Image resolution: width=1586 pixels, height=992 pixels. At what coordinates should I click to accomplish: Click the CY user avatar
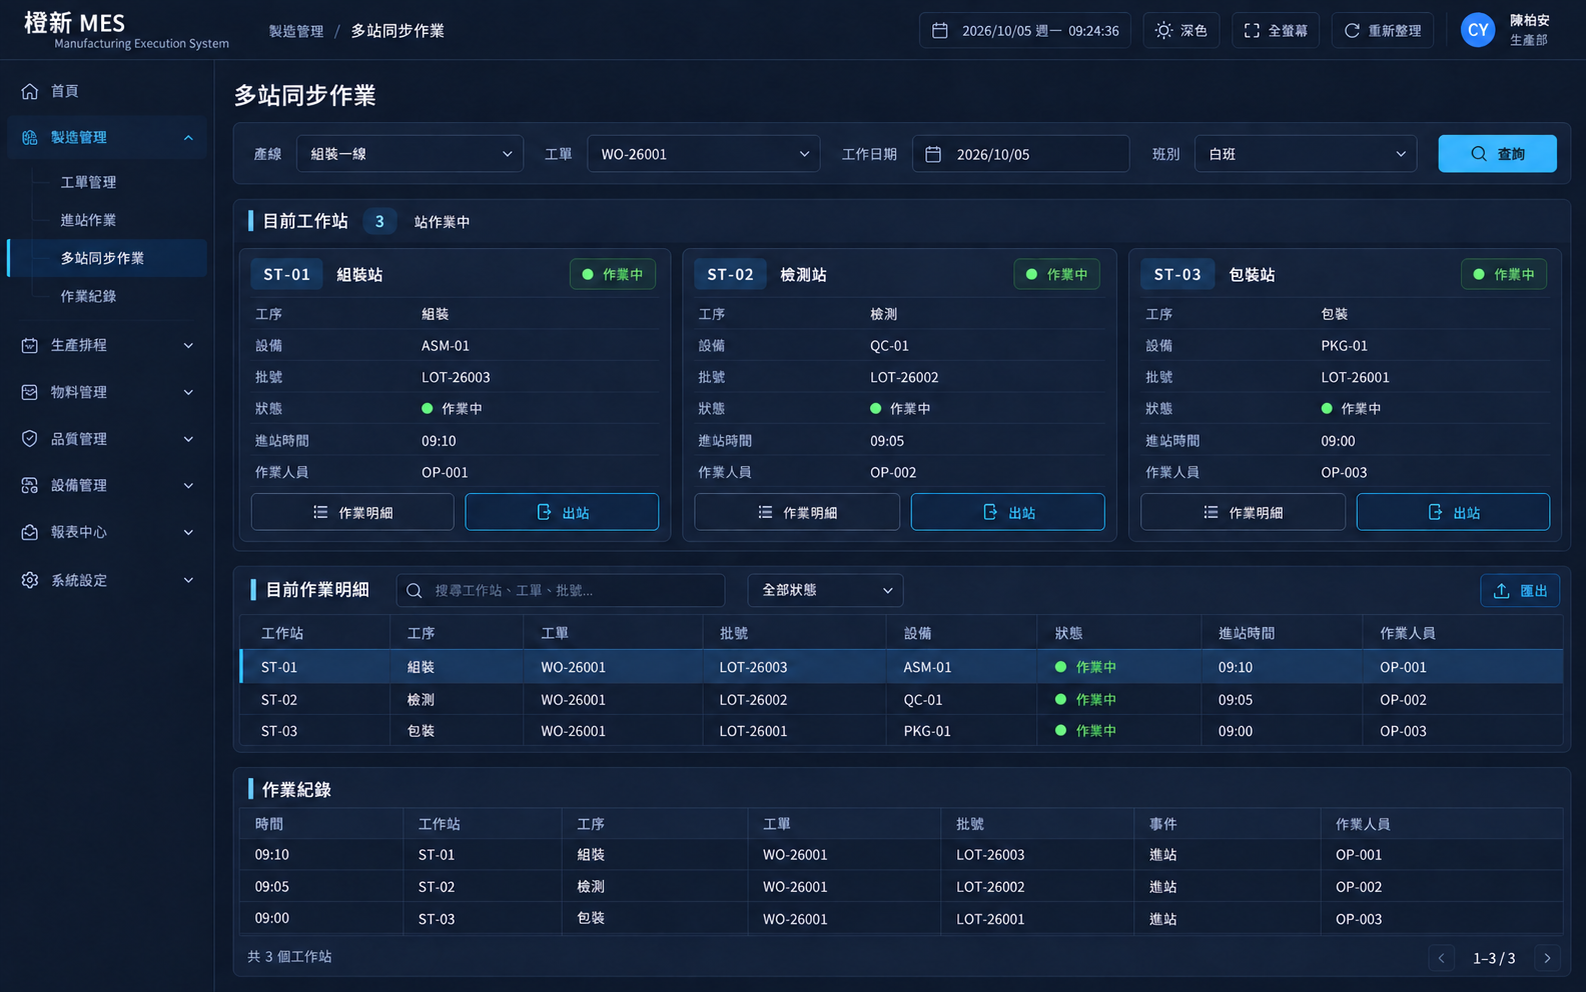click(x=1477, y=30)
